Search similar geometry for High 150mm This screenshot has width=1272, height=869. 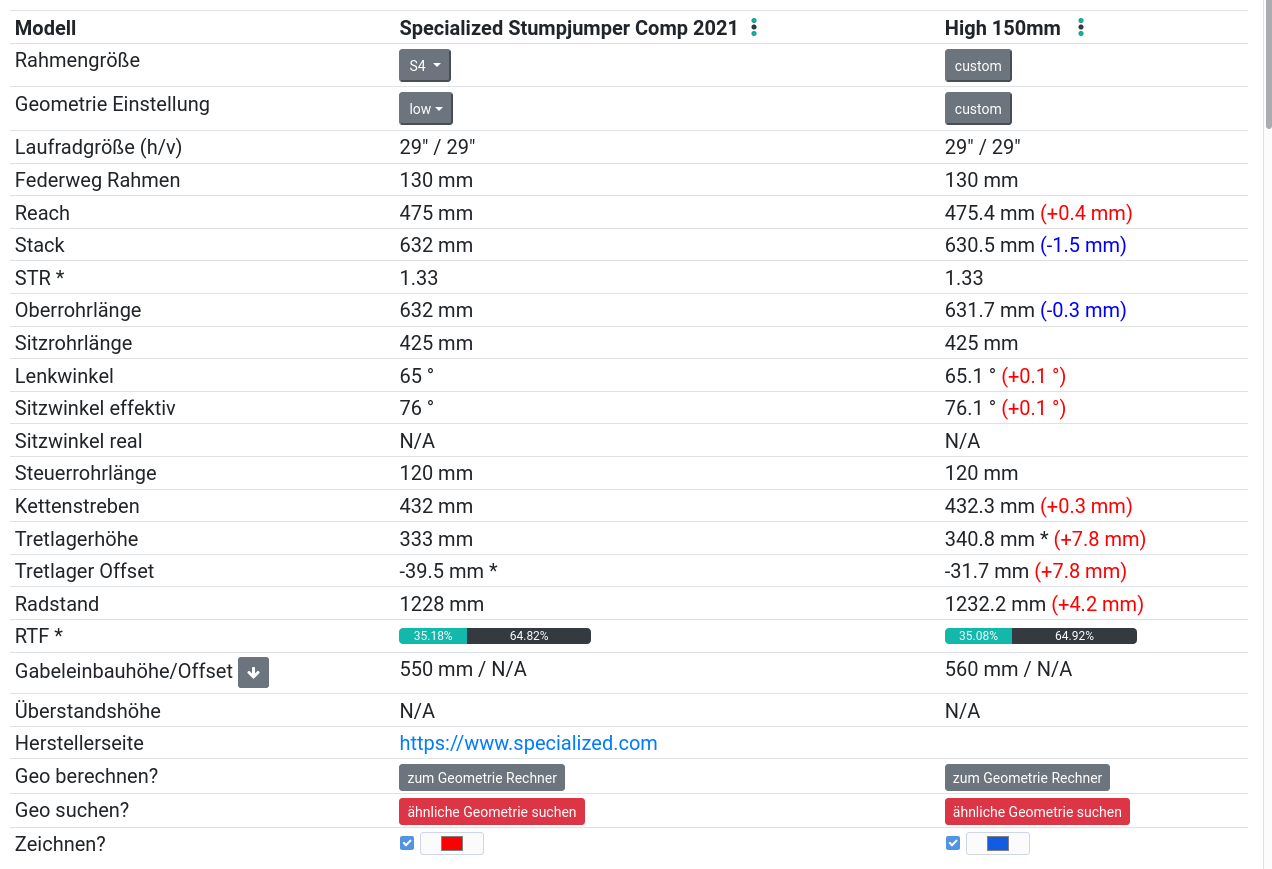(1037, 812)
